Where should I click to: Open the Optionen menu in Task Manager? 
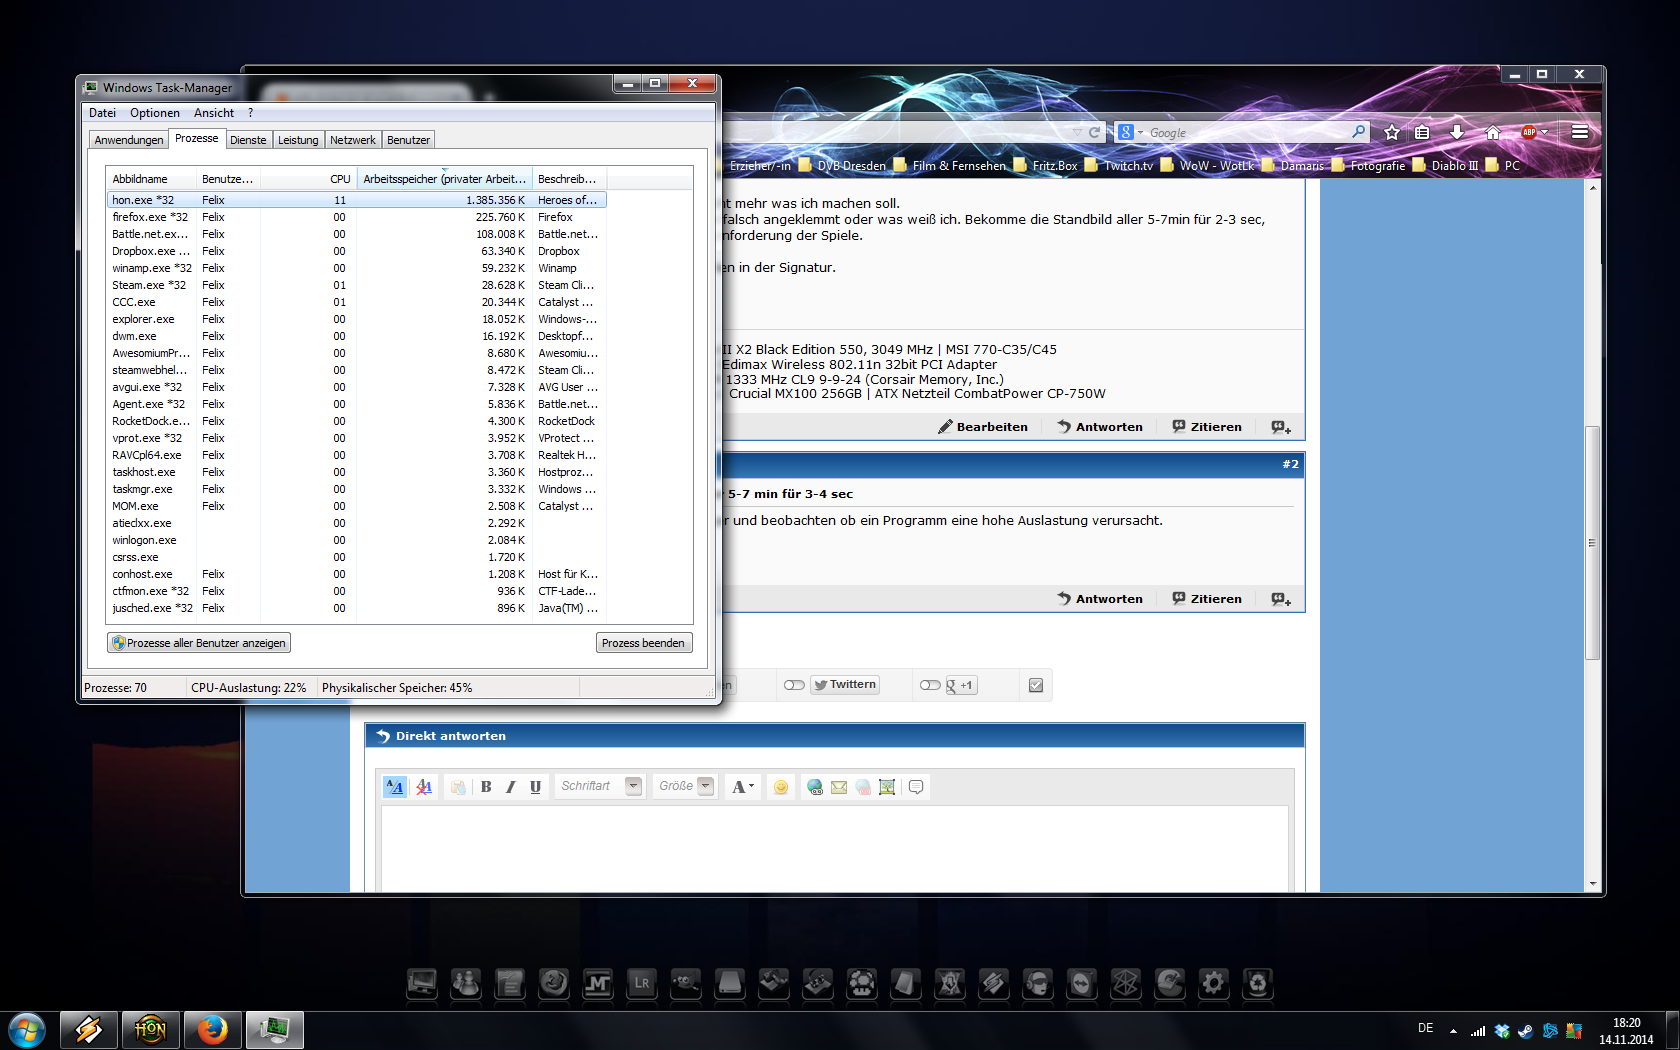[155, 113]
